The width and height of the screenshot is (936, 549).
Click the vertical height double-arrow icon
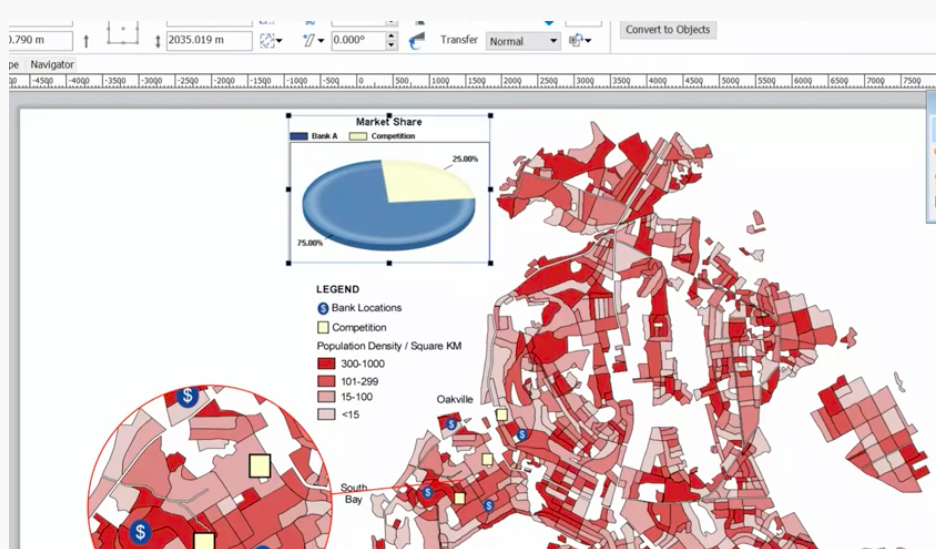tap(157, 41)
